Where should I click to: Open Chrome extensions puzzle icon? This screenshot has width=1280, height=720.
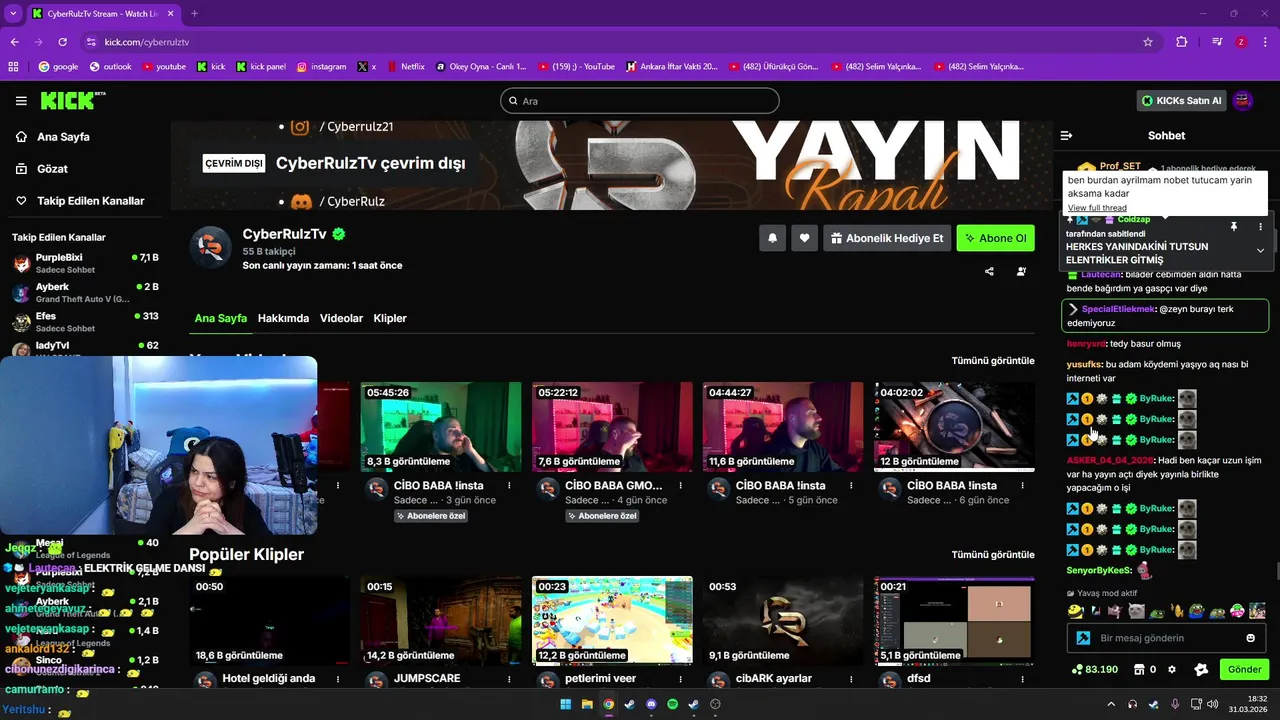click(1182, 42)
